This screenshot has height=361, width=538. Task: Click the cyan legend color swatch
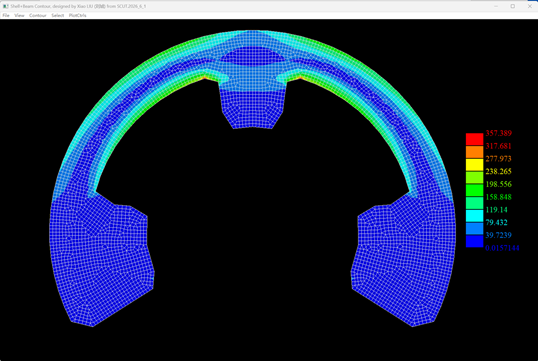pos(475,216)
